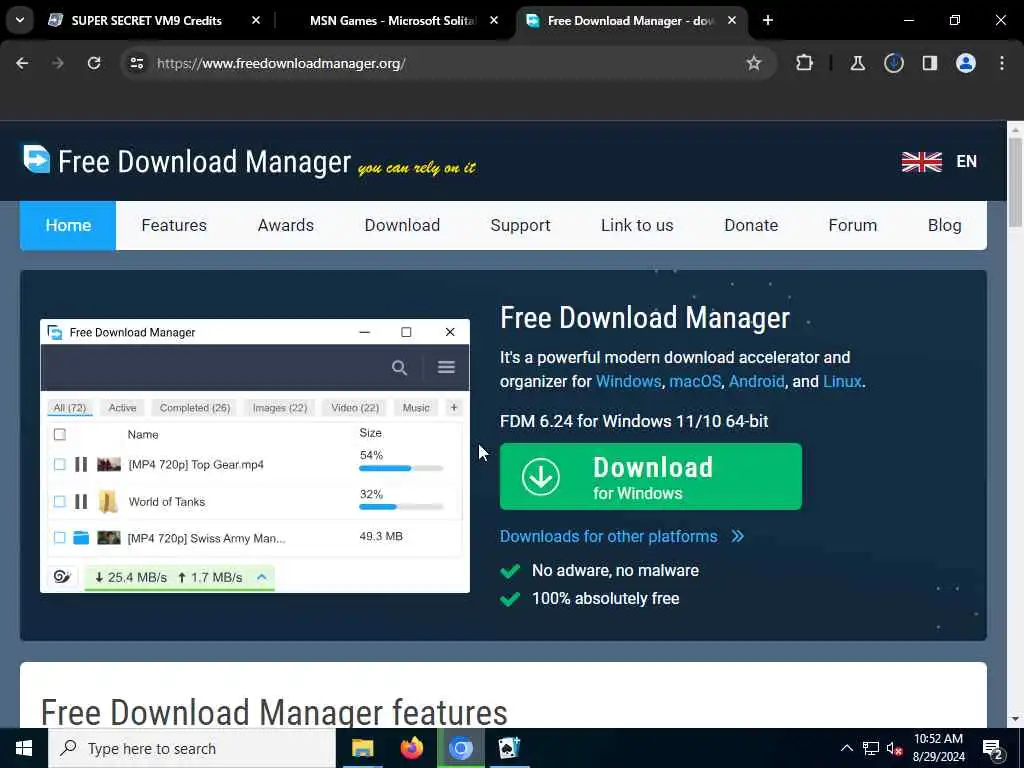Viewport: 1024px width, 768px height.
Task: Open the Donate nav item
Action: pos(751,225)
